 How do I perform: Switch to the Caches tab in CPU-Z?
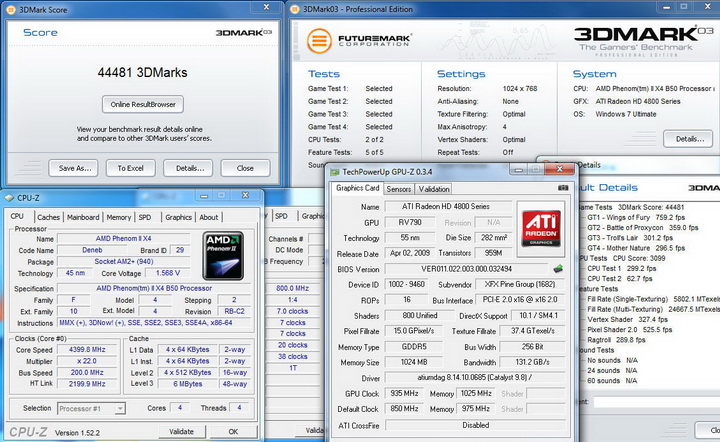[x=48, y=217]
